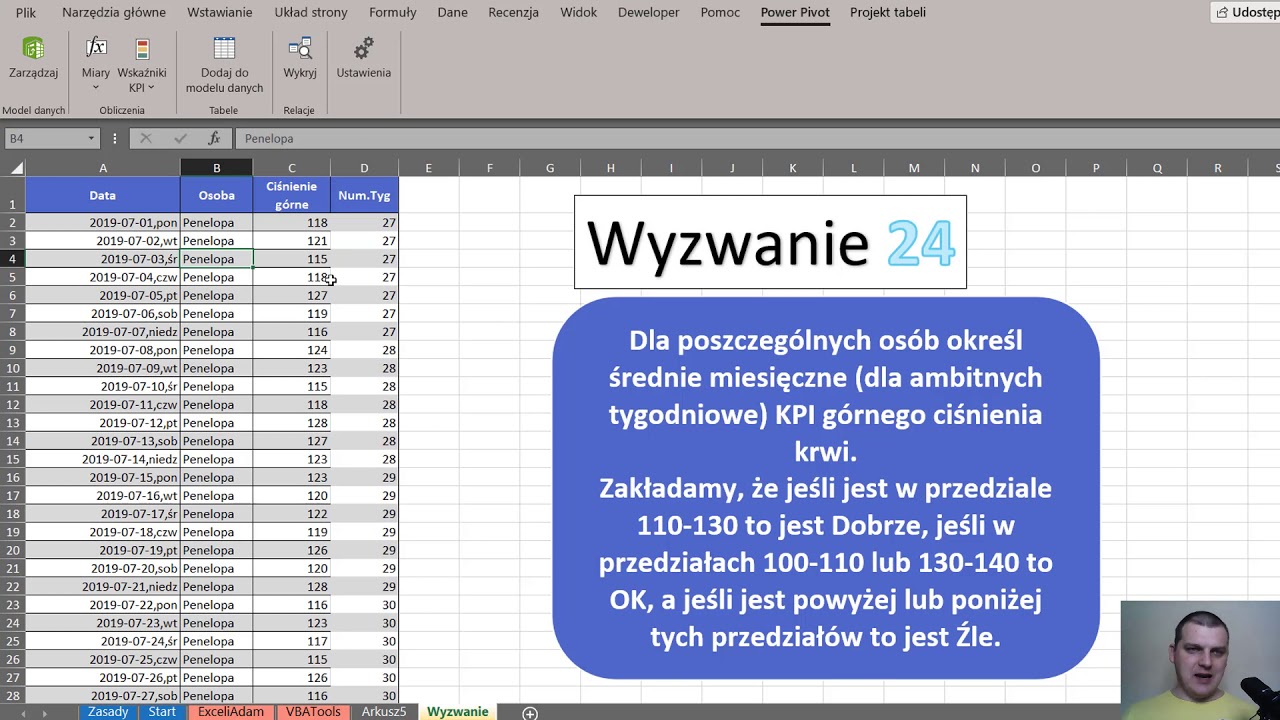Screen dimensions: 1280x720
Task: Click the formula bar options dots
Action: (115, 138)
